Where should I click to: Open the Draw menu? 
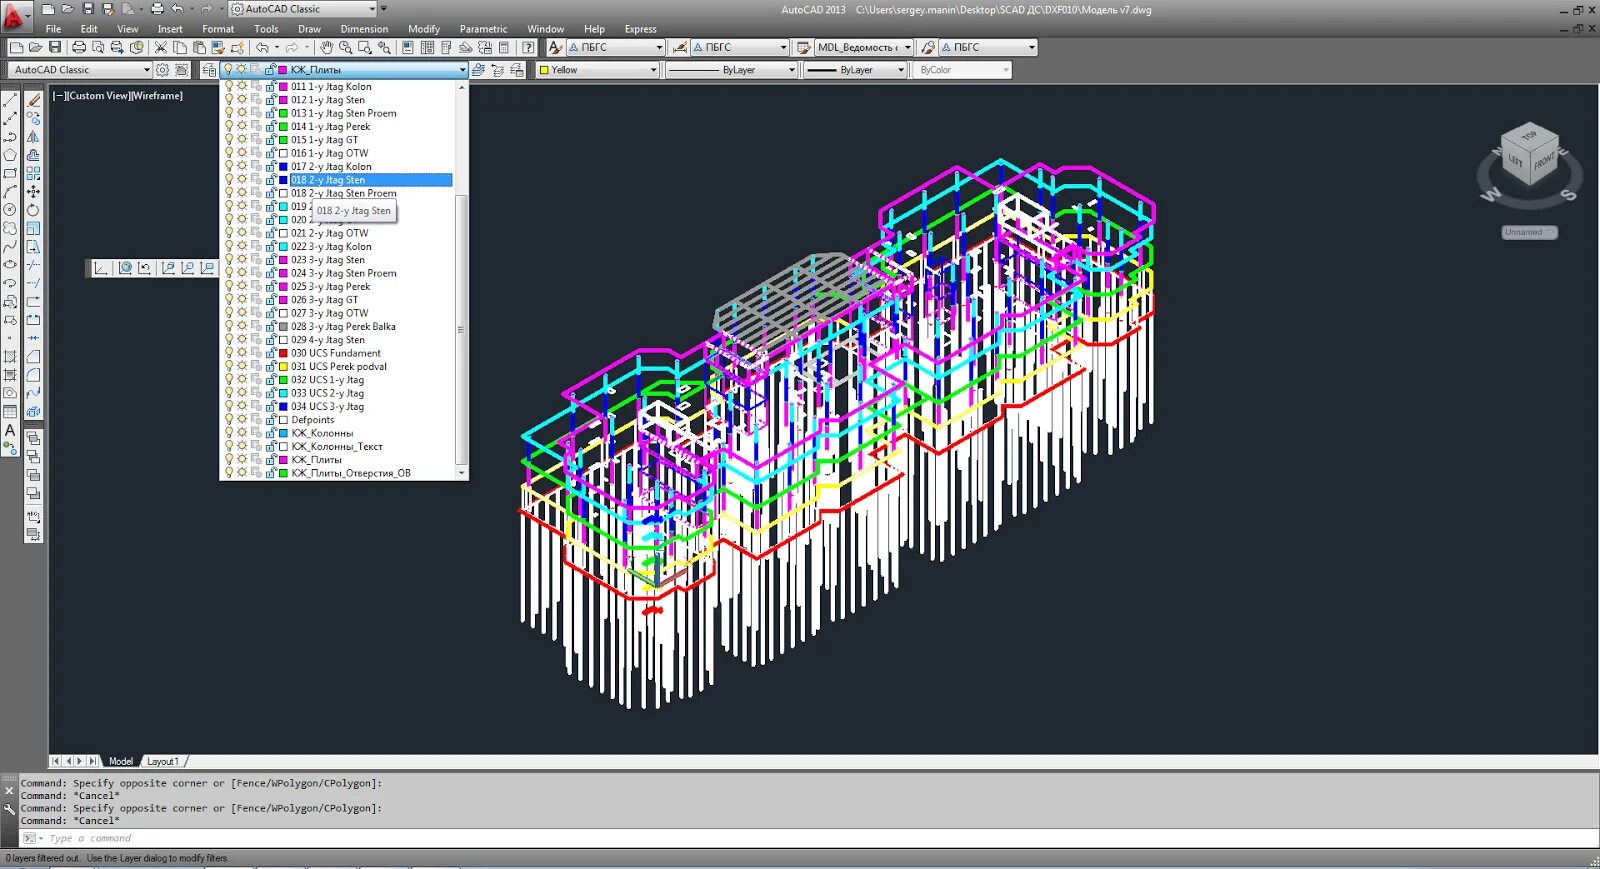309,29
